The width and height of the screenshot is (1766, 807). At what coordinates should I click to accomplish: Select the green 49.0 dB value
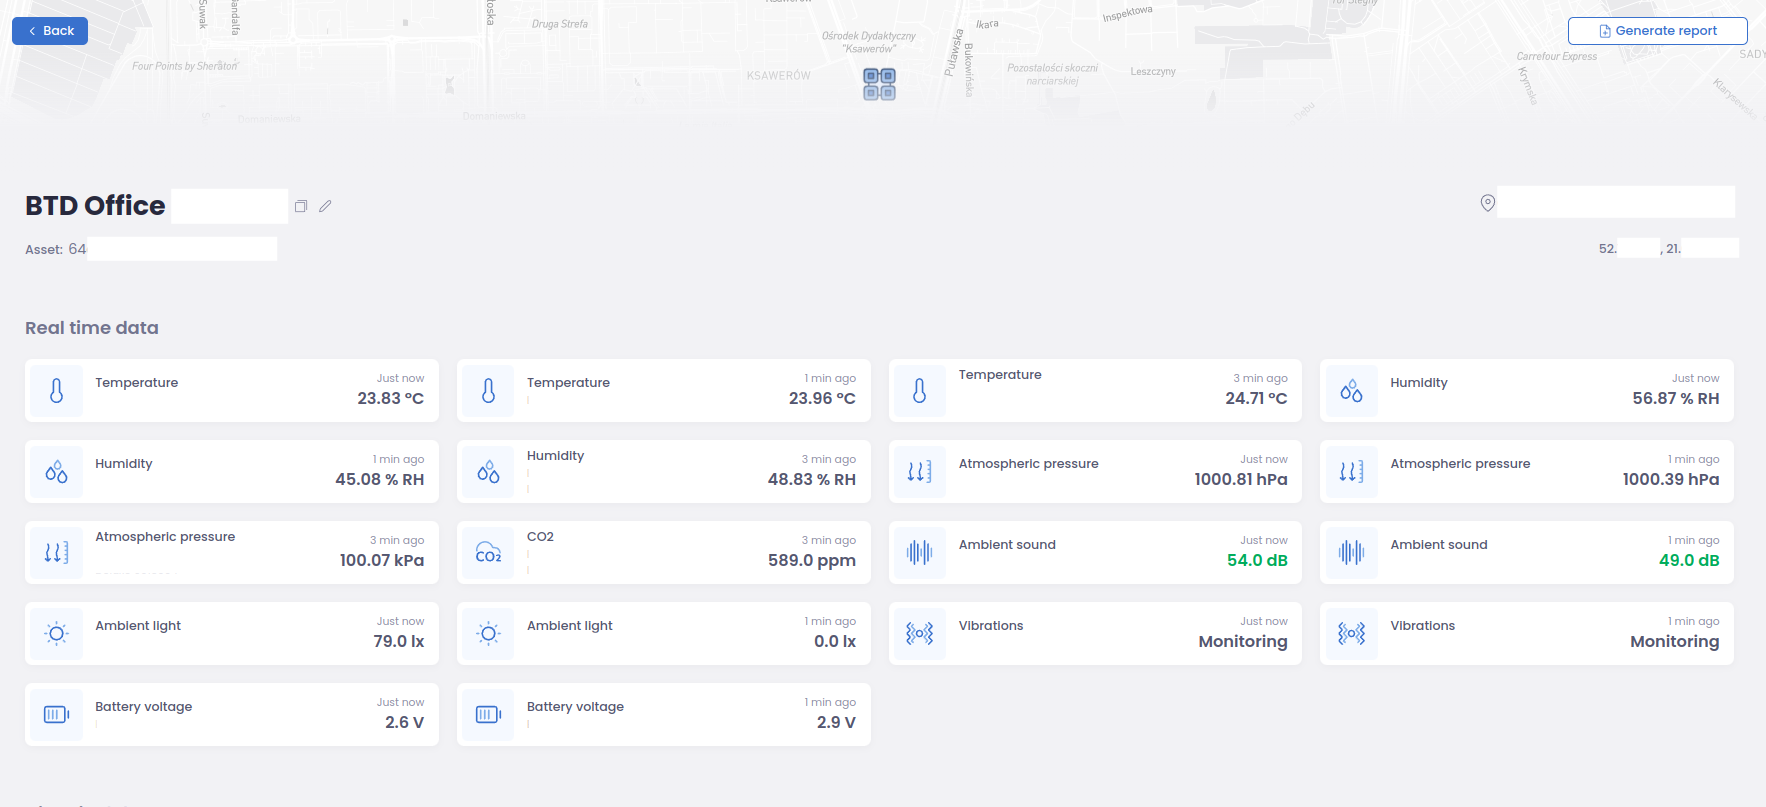1689,560
